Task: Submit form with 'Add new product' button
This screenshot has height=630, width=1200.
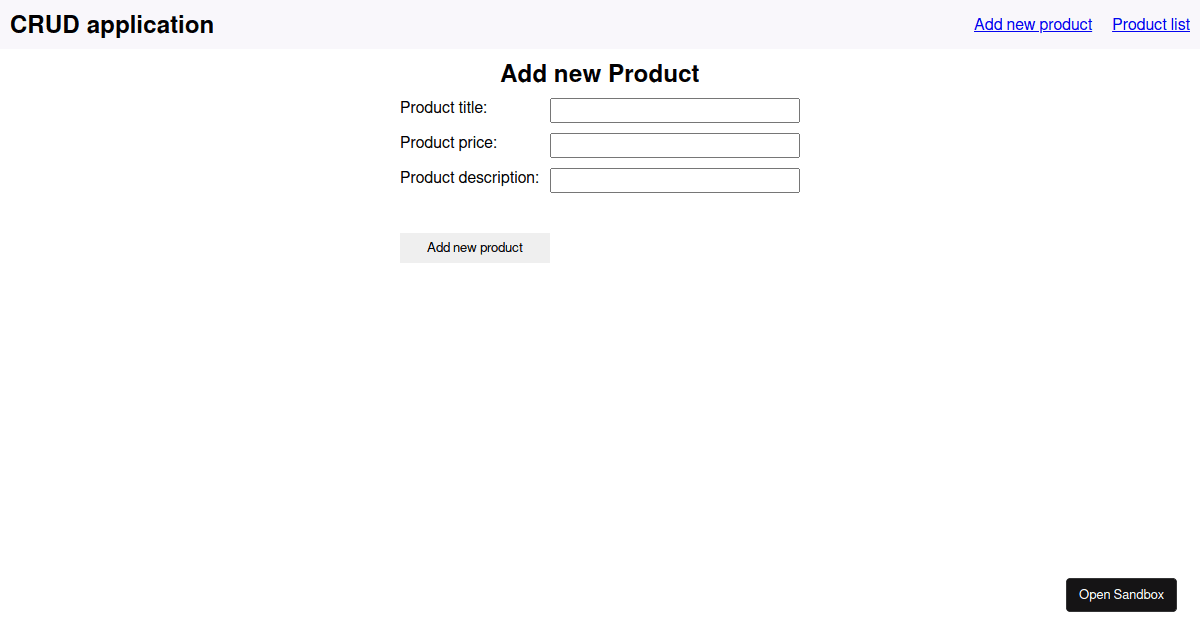Action: pyautogui.click(x=475, y=248)
